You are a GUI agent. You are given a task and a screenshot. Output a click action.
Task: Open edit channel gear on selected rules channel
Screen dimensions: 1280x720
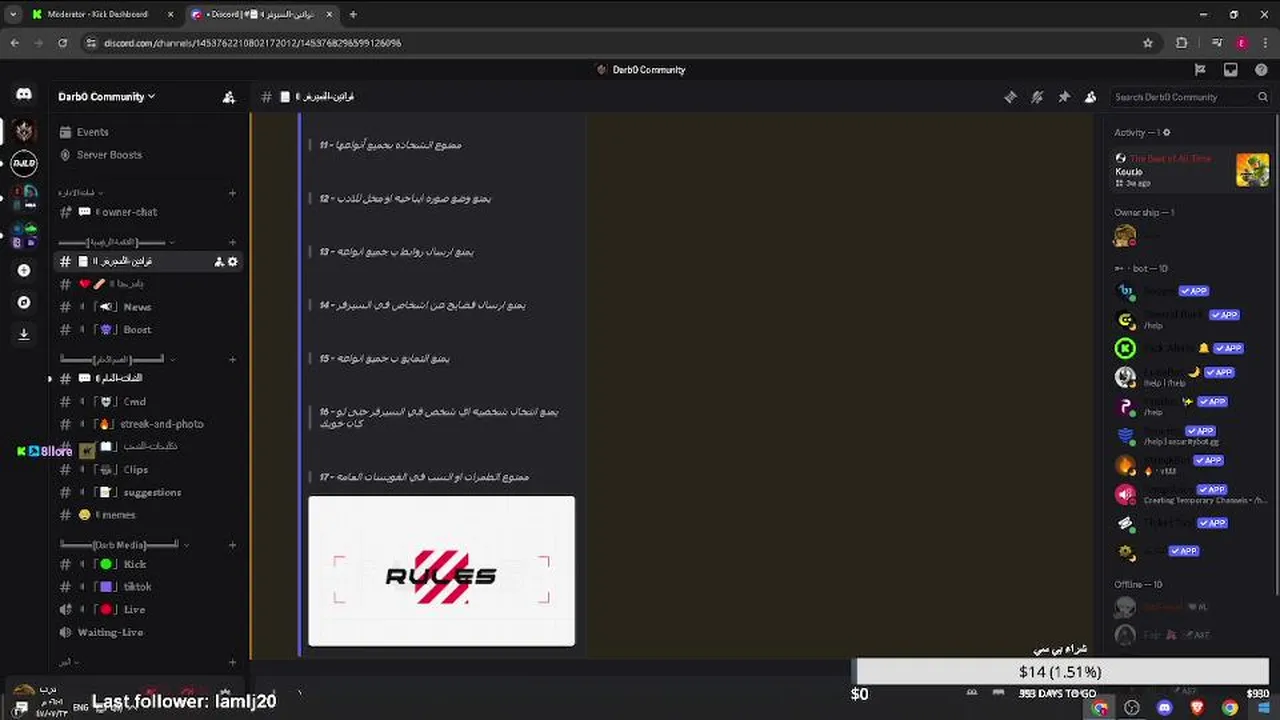tap(233, 261)
